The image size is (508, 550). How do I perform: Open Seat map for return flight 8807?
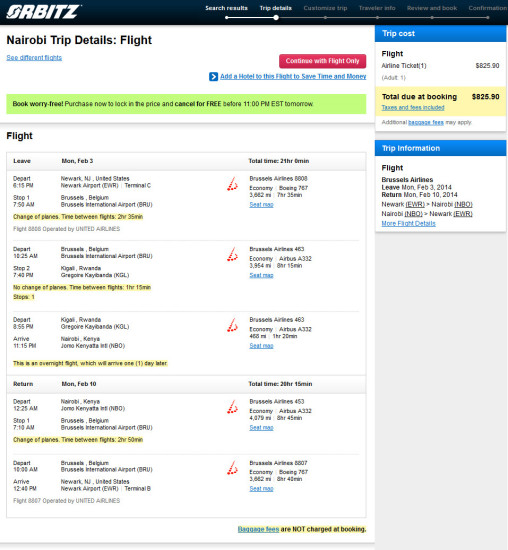tap(261, 488)
